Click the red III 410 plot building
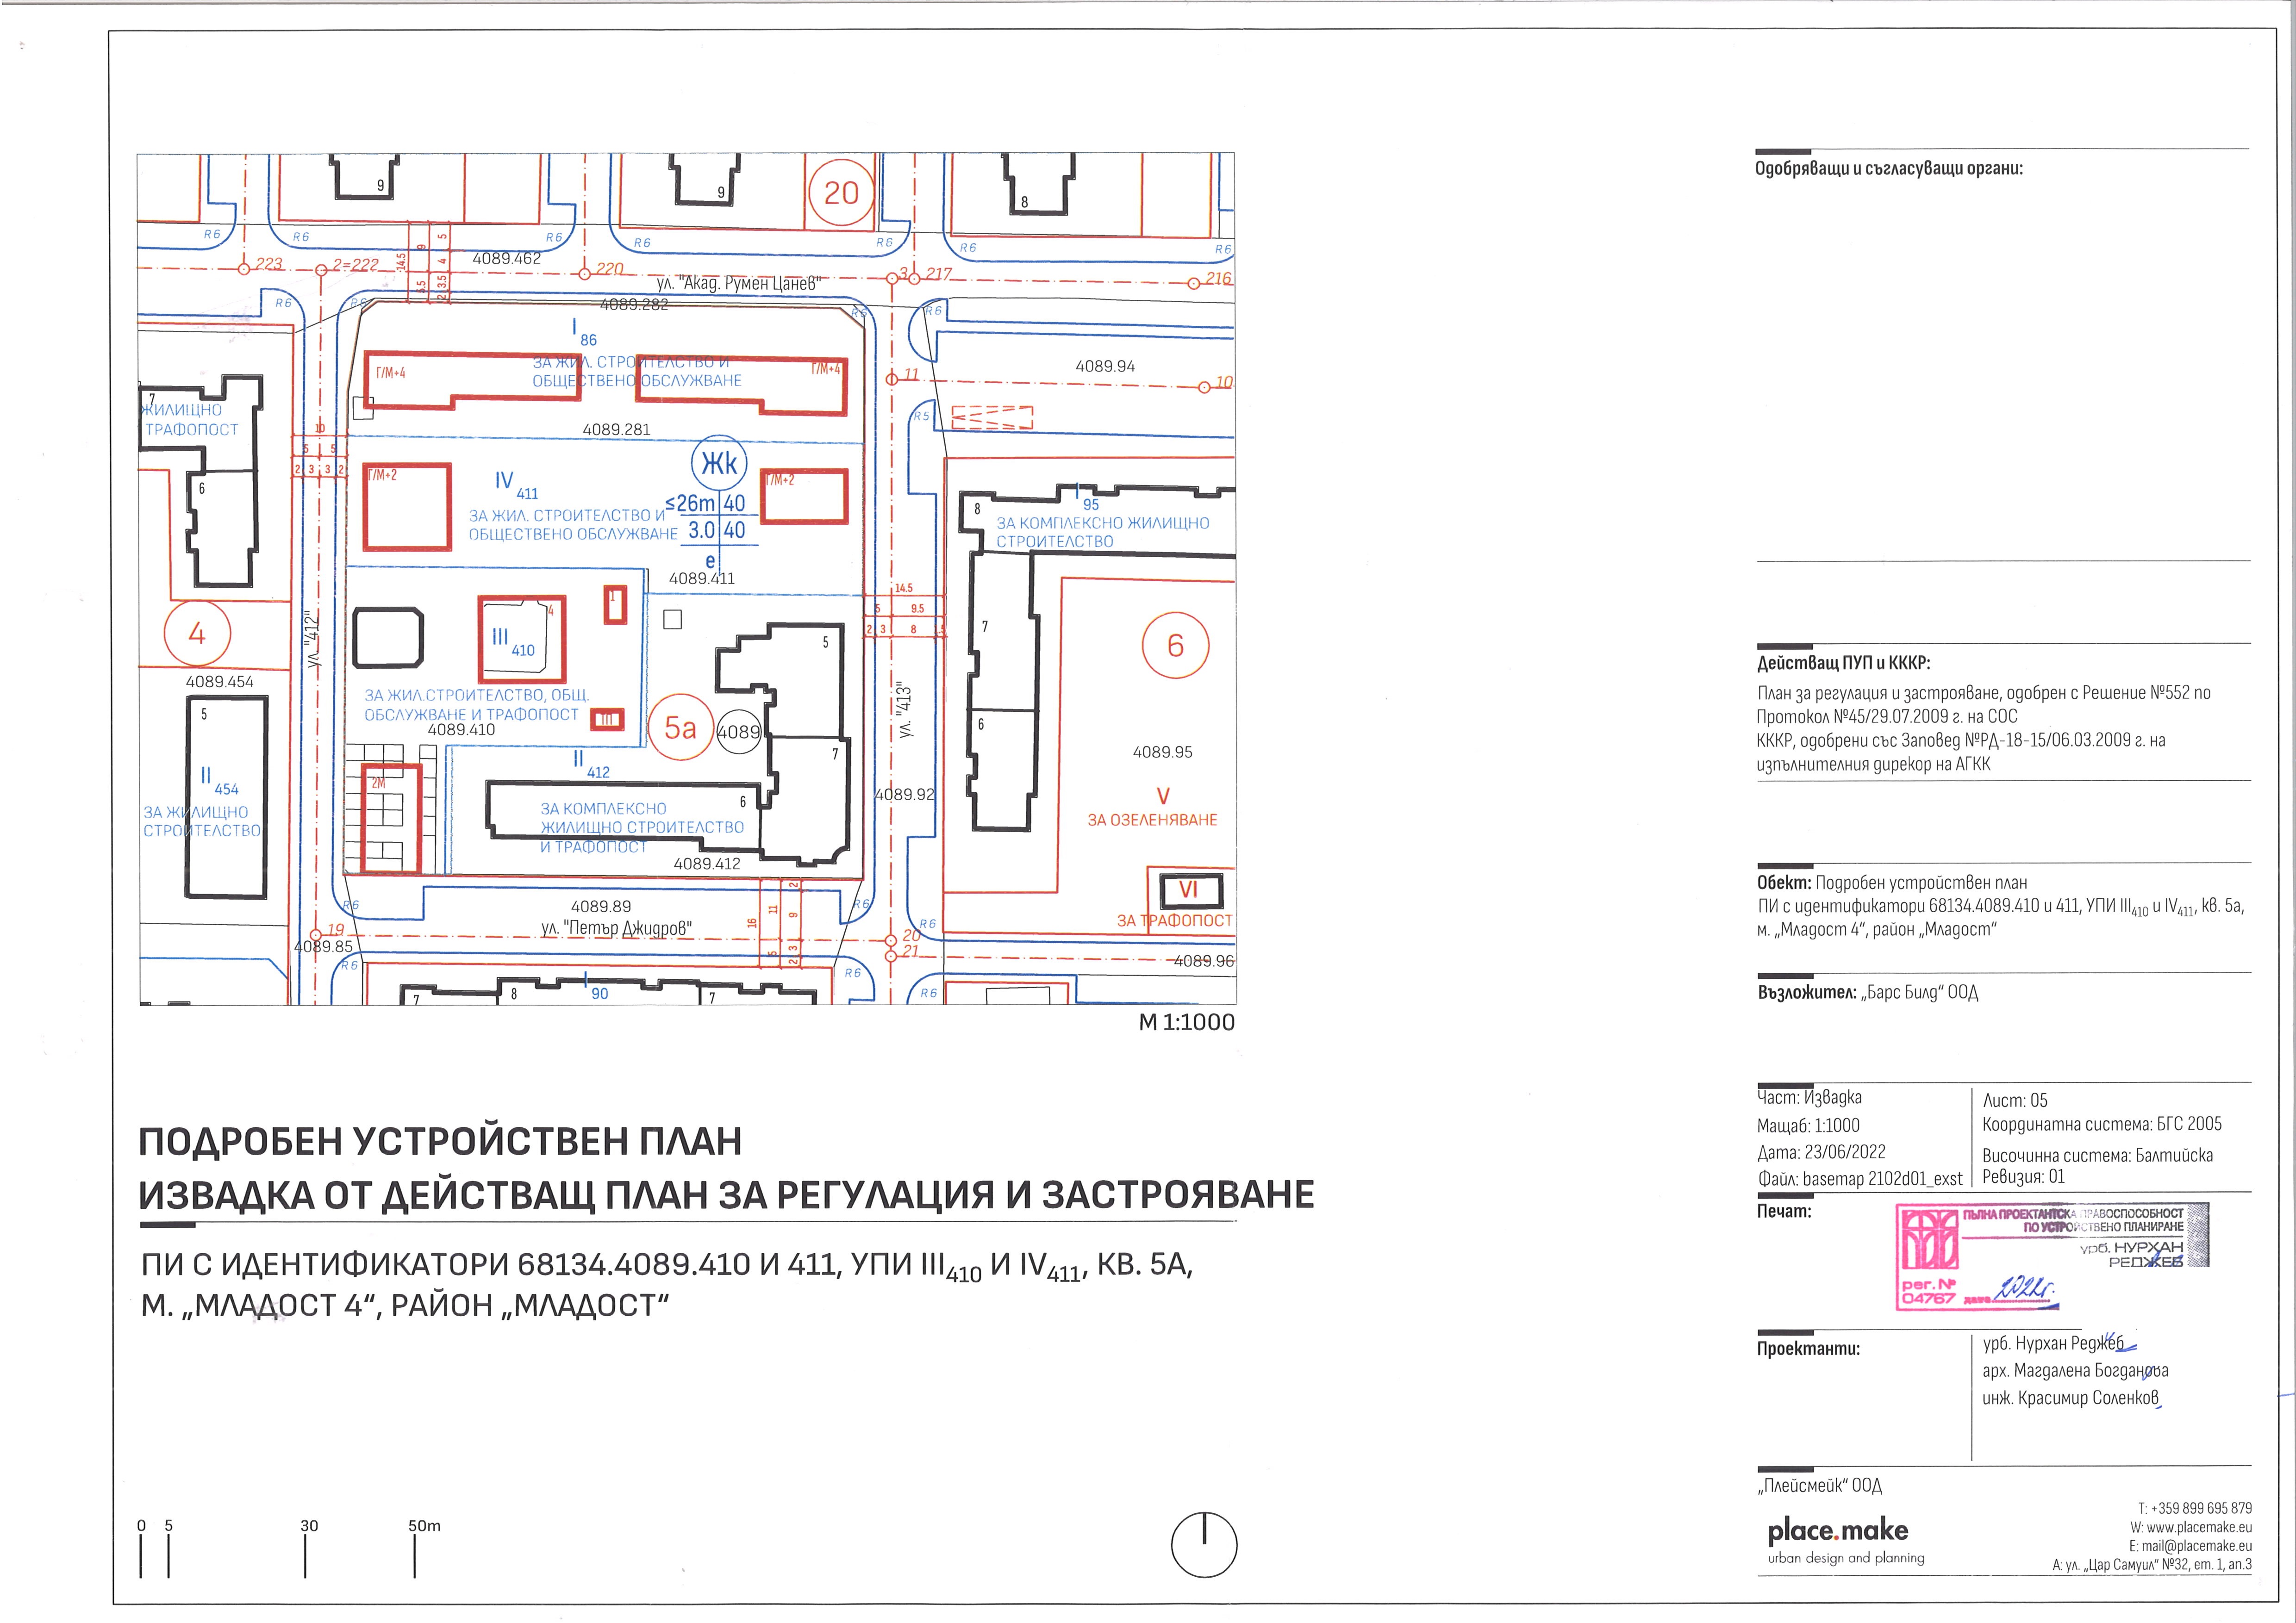Image resolution: width=2296 pixels, height=1623 pixels. [x=522, y=640]
